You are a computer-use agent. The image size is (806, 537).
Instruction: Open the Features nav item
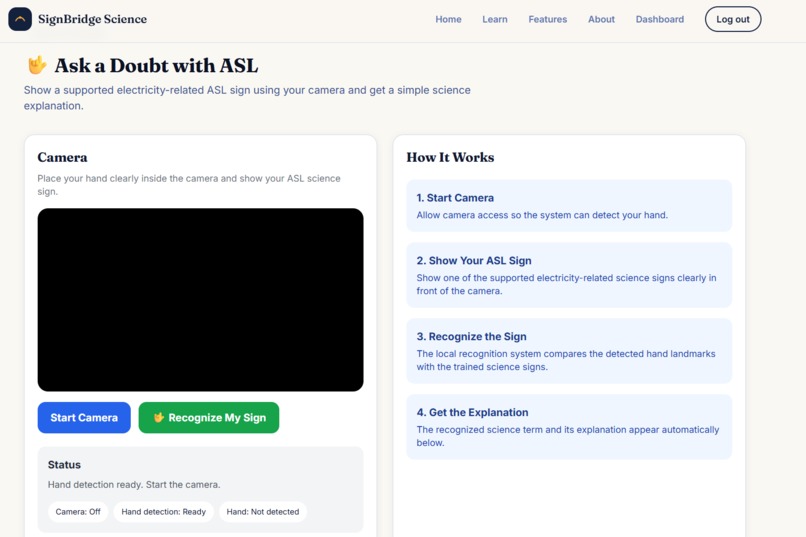[x=547, y=19]
